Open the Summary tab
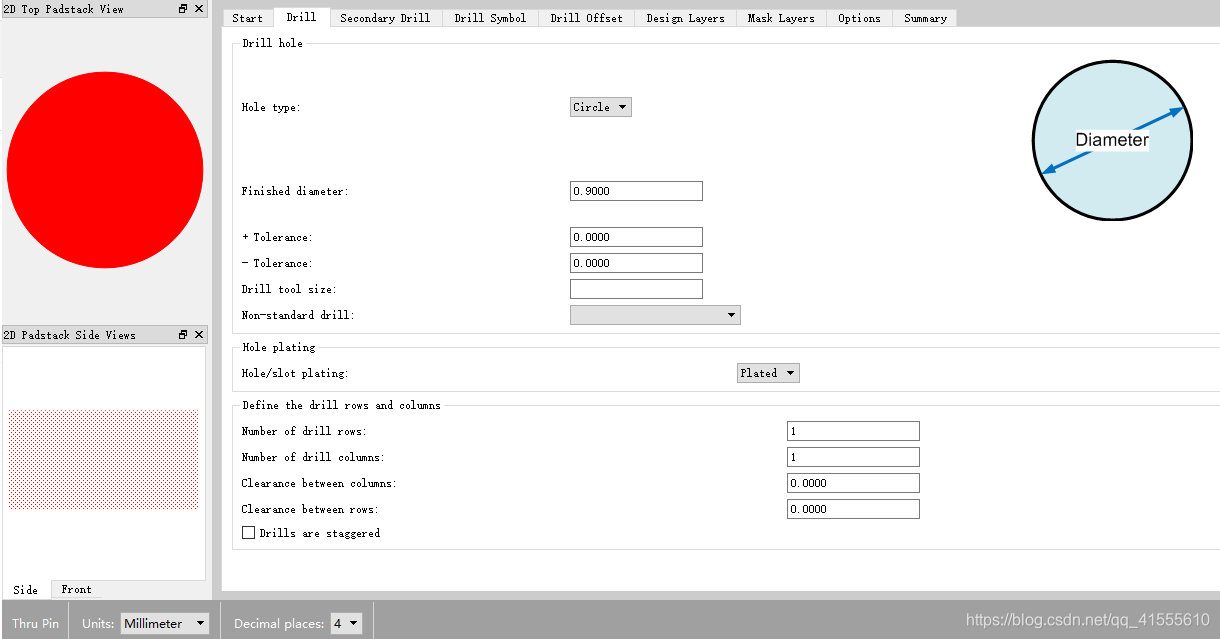The height and width of the screenshot is (639, 1220). [x=925, y=18]
